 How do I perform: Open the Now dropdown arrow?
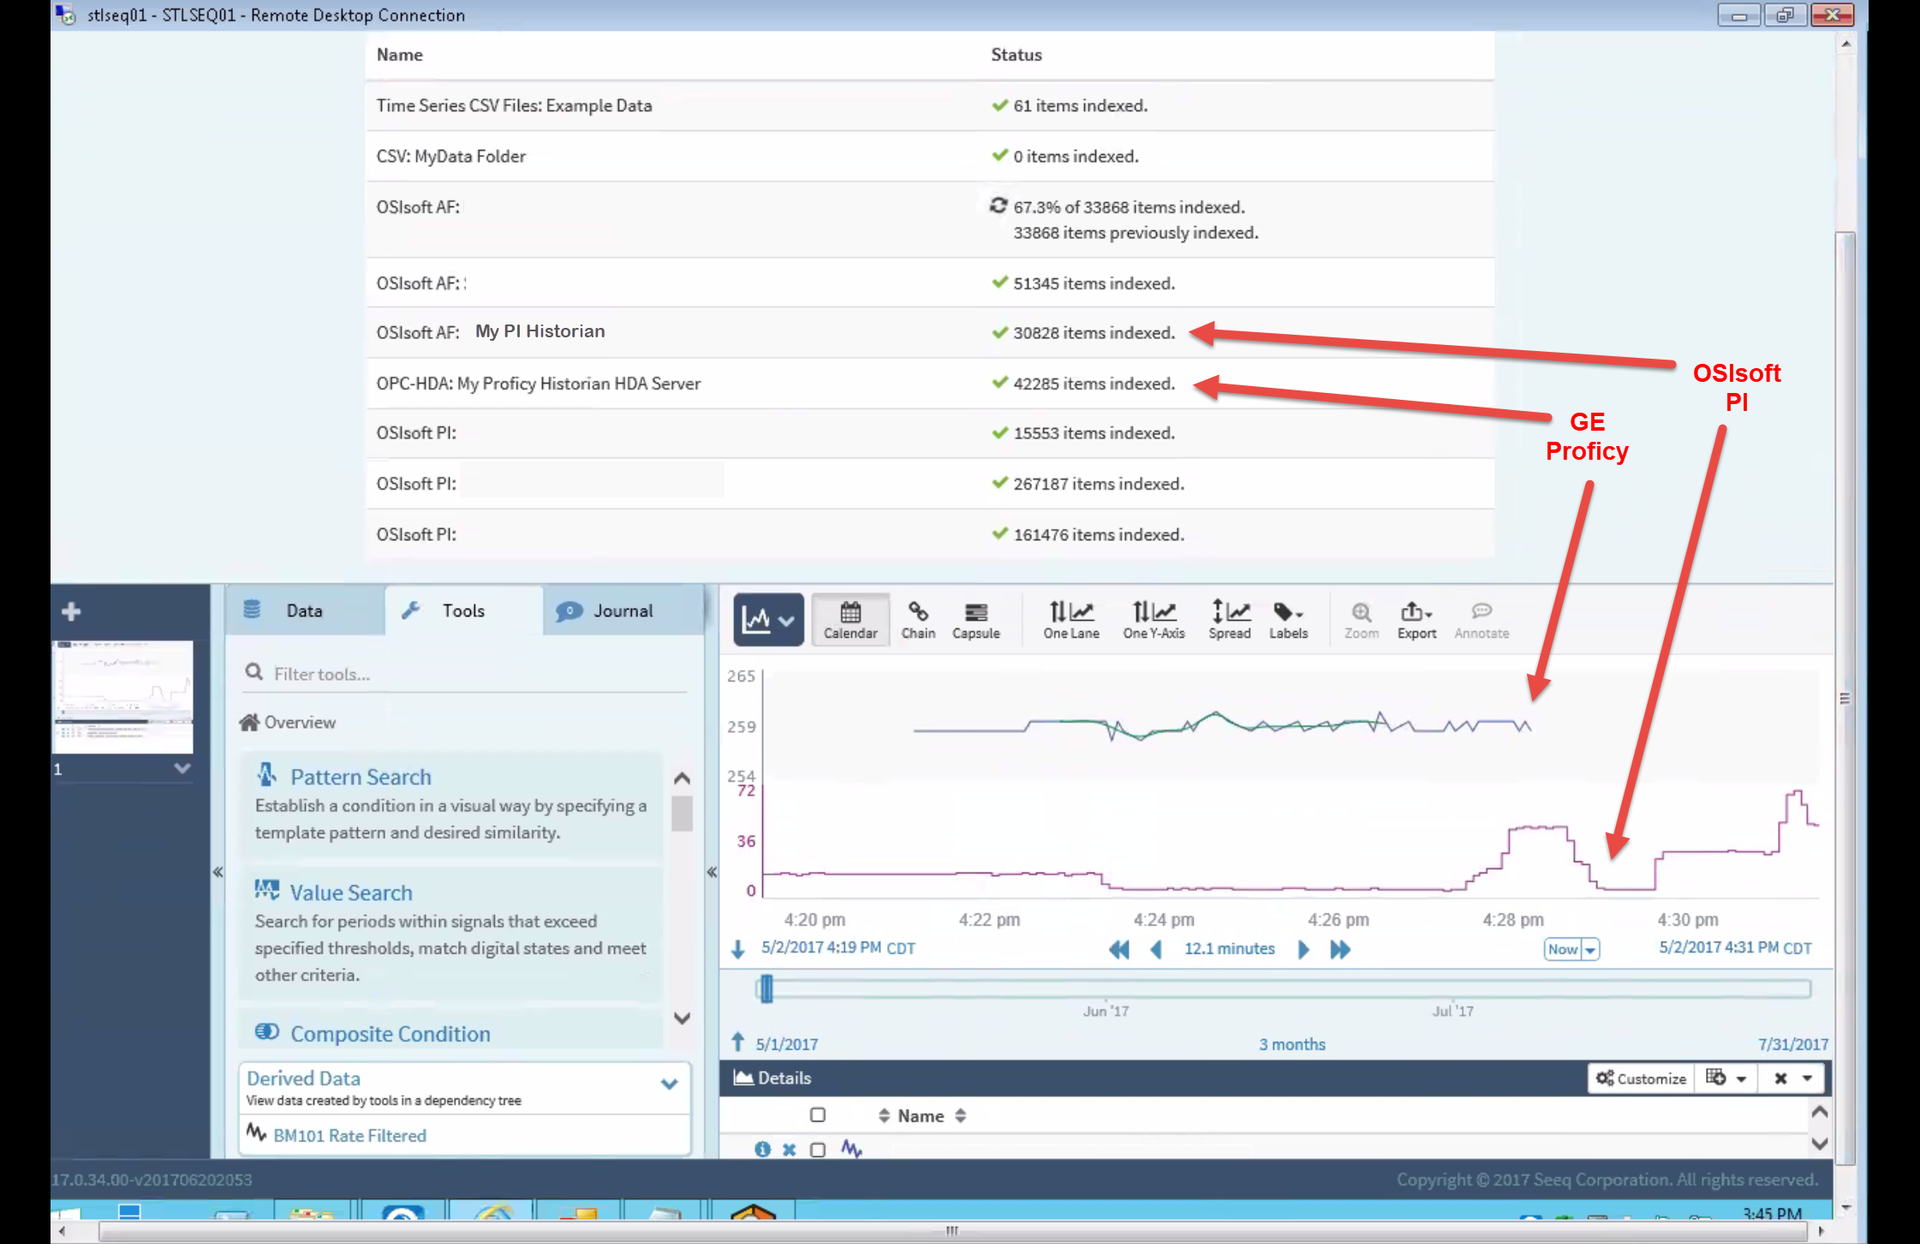[1588, 949]
